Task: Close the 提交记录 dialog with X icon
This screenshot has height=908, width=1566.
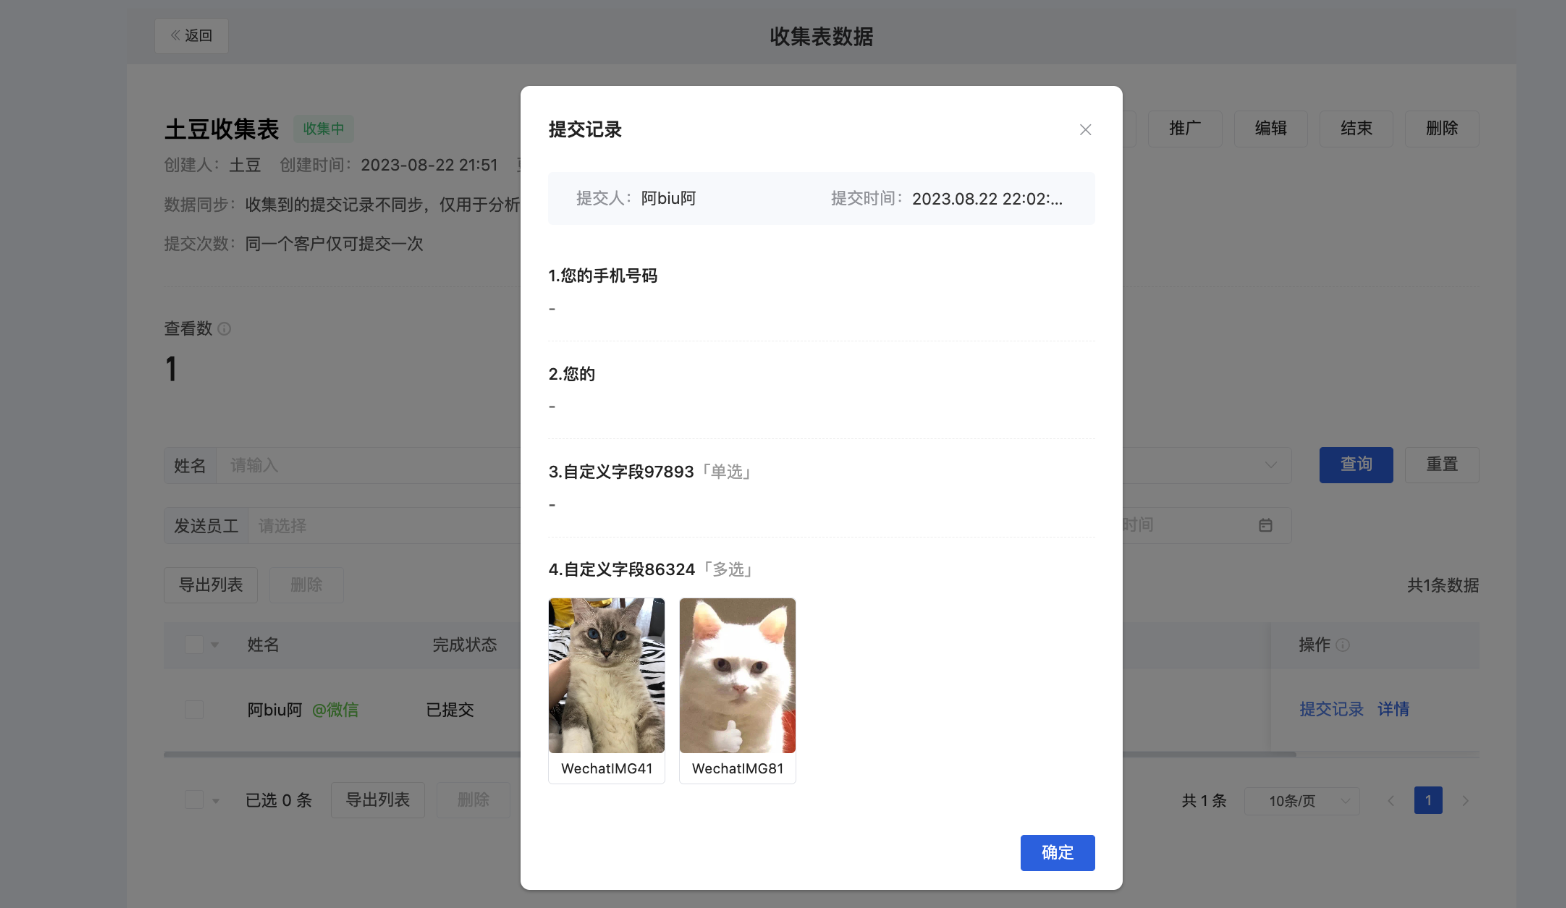Action: pyautogui.click(x=1085, y=130)
